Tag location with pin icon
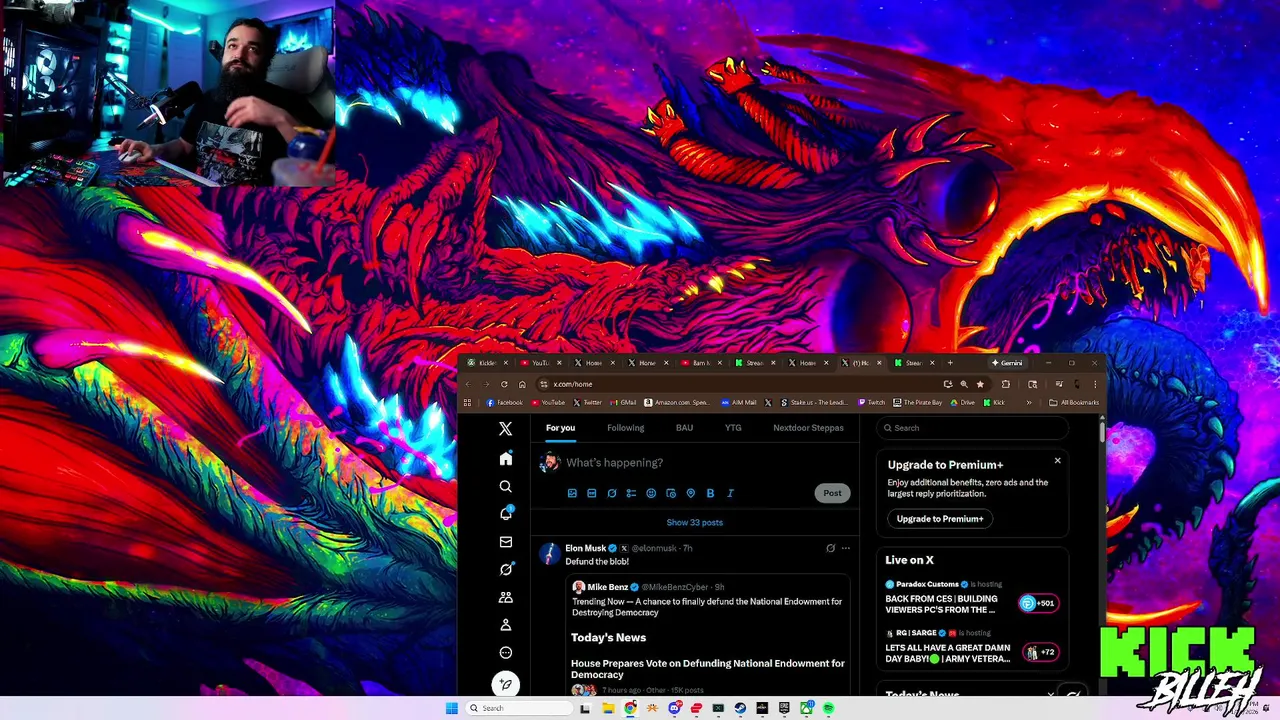 click(691, 493)
